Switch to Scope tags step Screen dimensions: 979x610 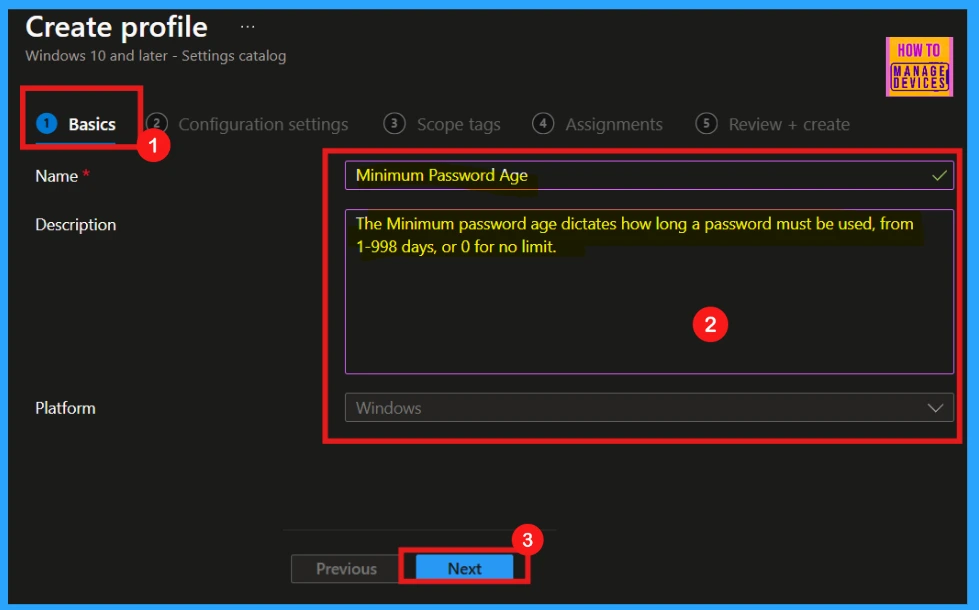coord(442,124)
